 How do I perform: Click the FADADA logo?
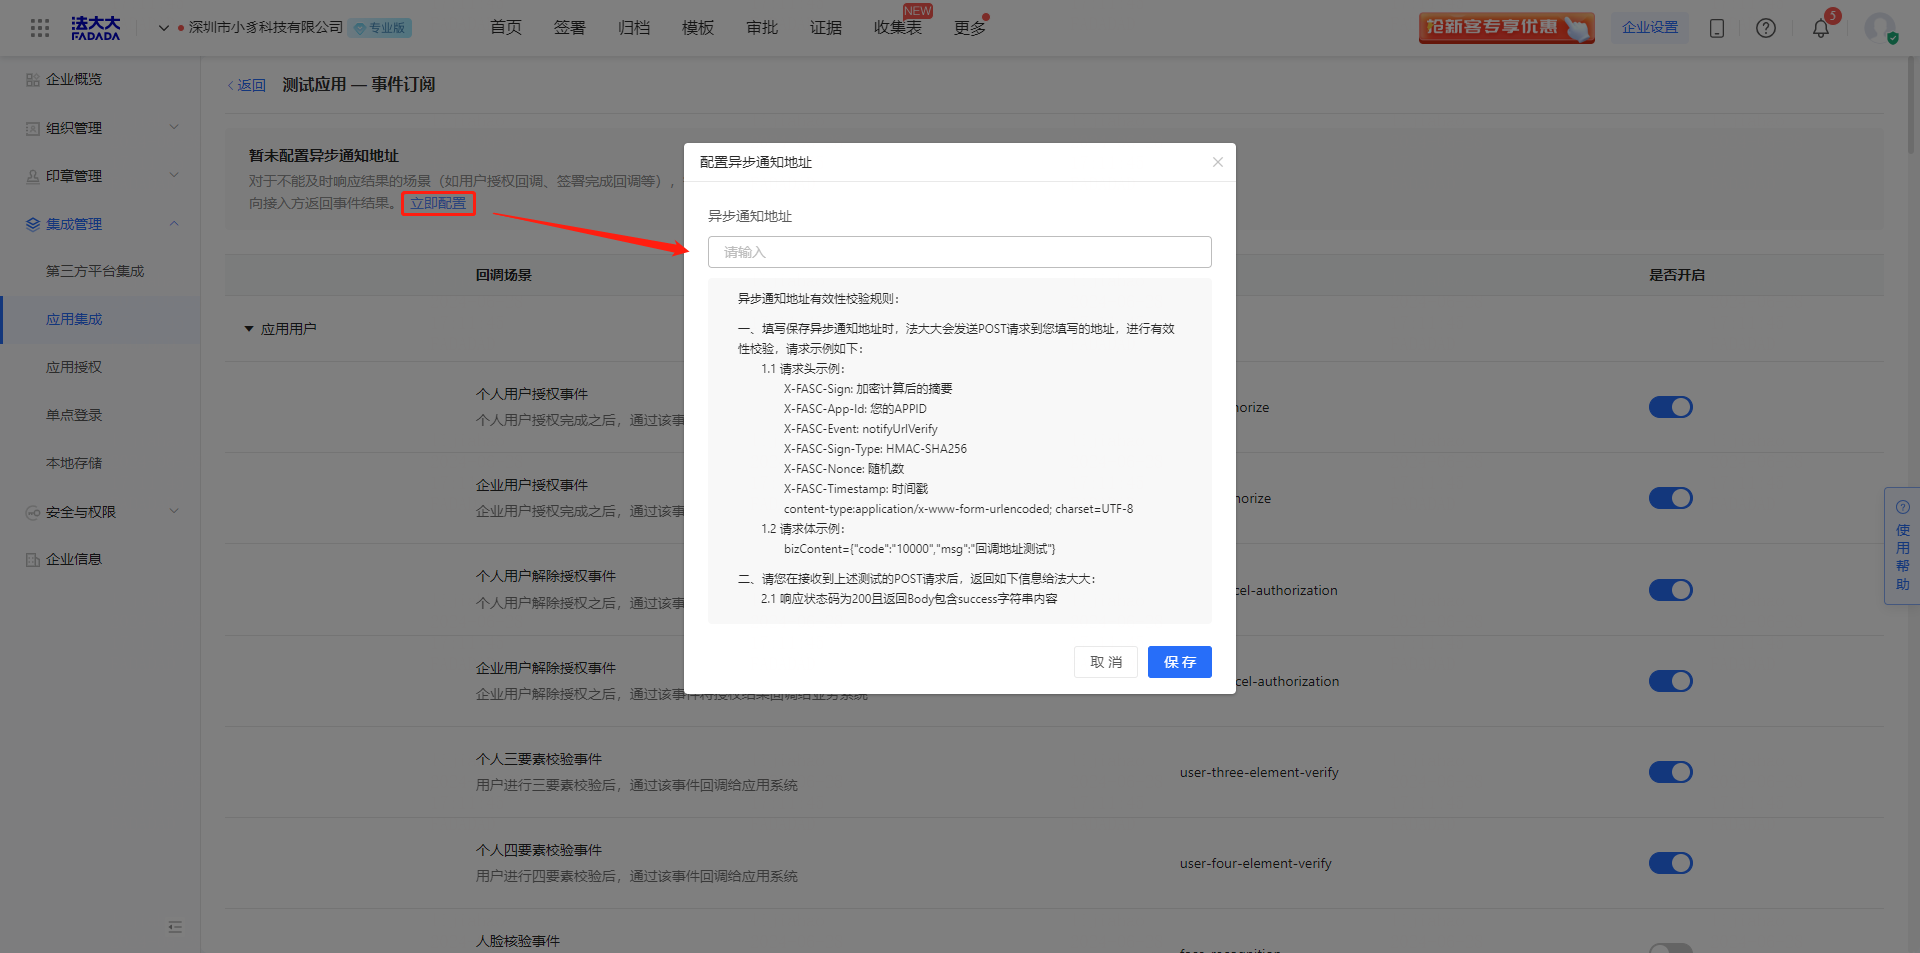96,28
